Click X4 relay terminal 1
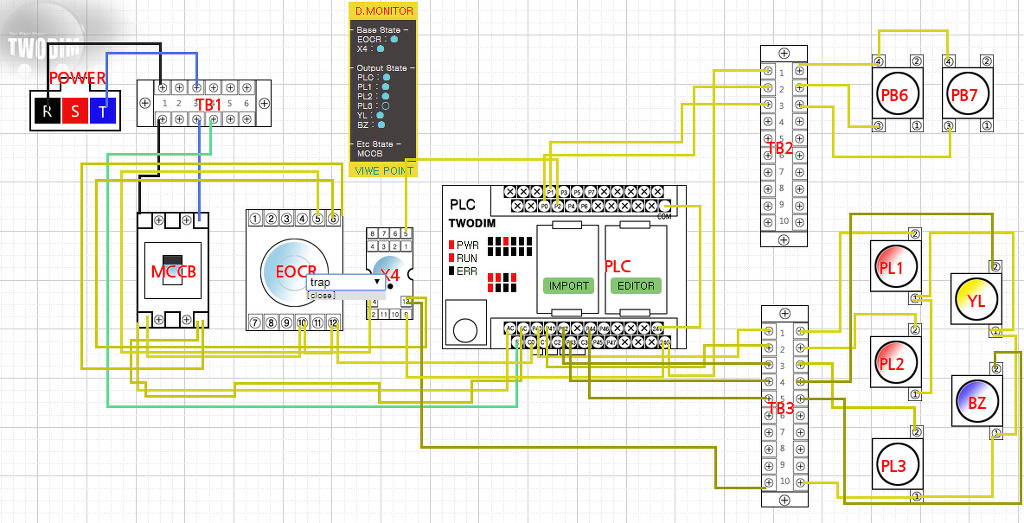Image resolution: width=1024 pixels, height=523 pixels. pyautogui.click(x=406, y=247)
